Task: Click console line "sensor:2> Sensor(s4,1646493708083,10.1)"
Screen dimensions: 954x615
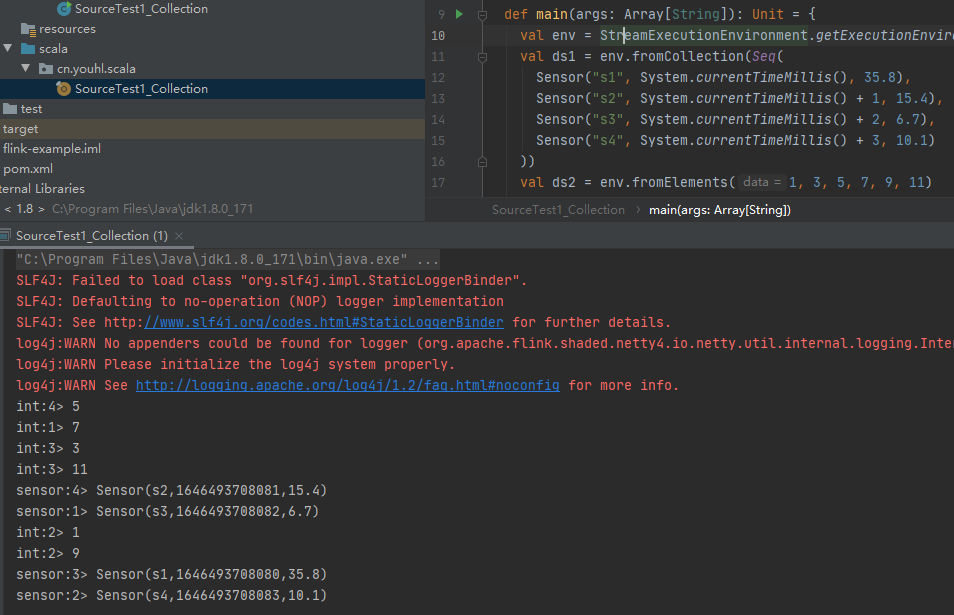Action: coord(172,596)
